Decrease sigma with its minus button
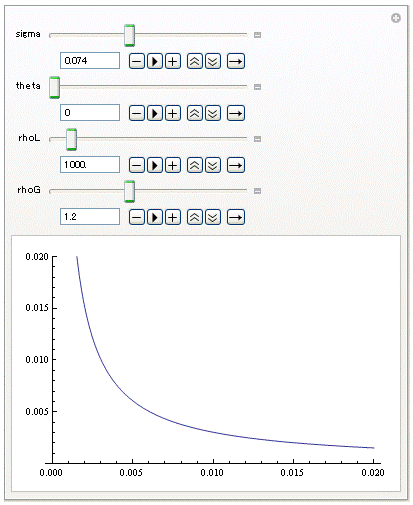This screenshot has width=413, height=505. point(137,61)
